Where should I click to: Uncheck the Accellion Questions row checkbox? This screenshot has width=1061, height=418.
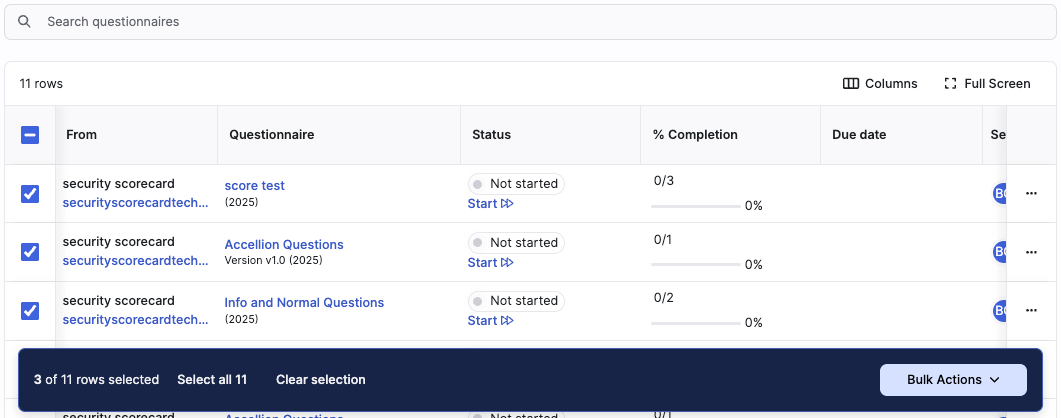30,252
